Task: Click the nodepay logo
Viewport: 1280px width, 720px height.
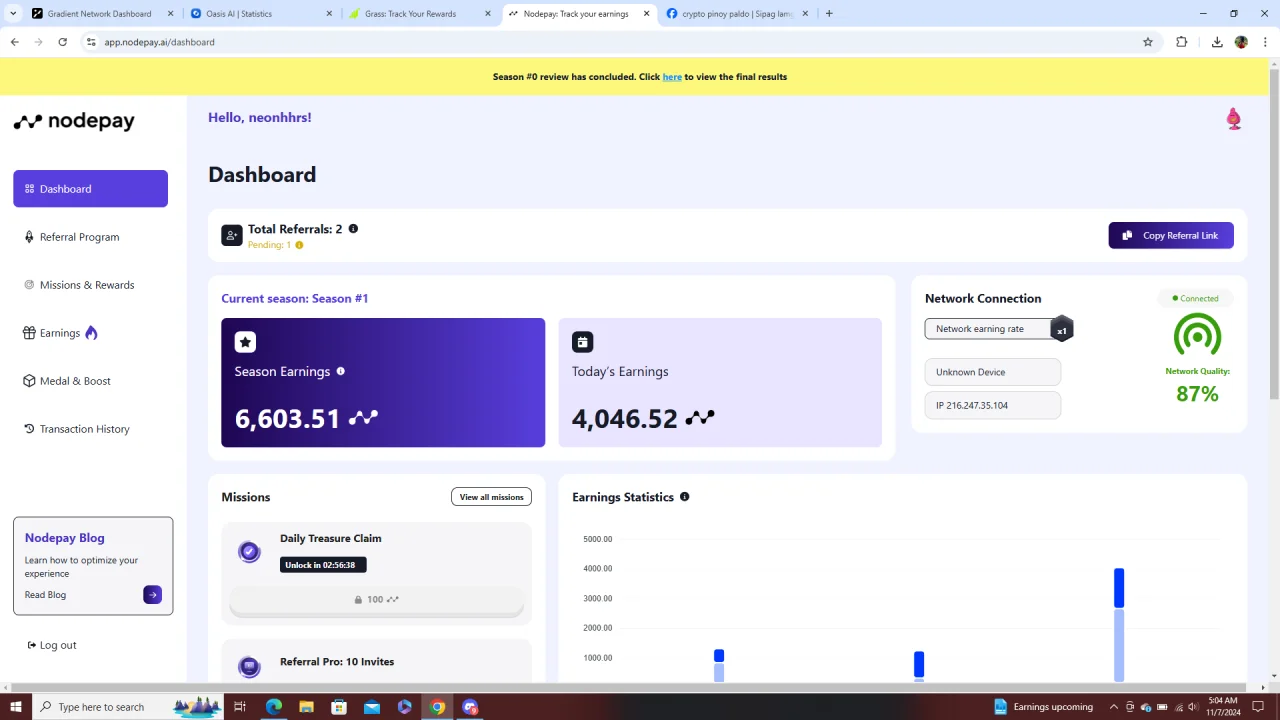Action: click(x=74, y=121)
